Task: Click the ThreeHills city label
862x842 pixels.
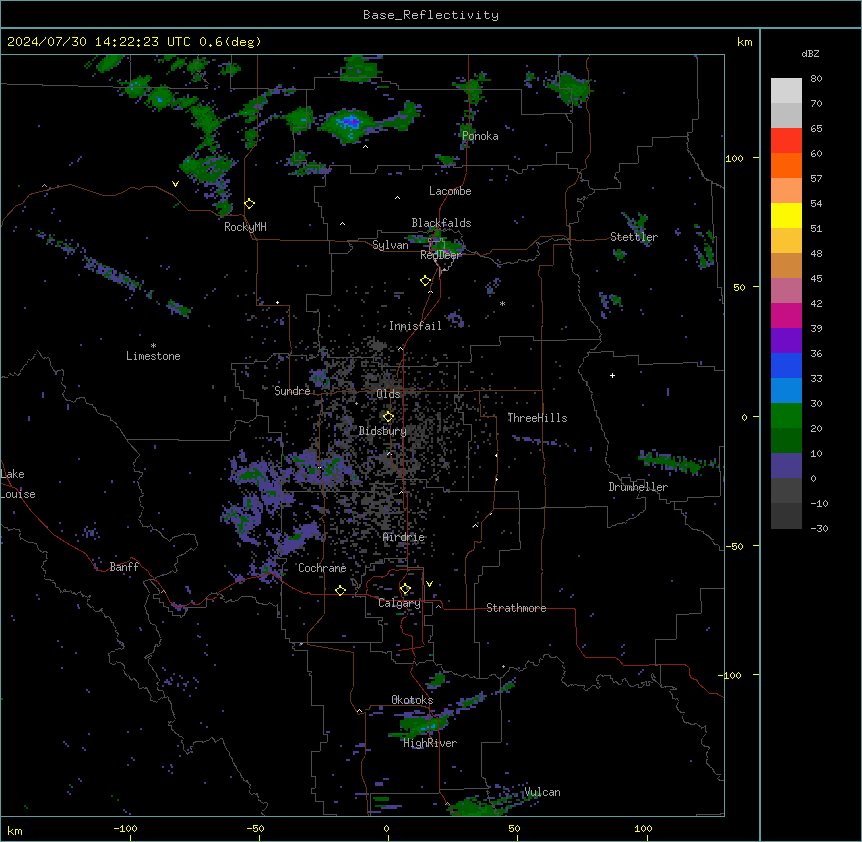Action: coord(537,418)
